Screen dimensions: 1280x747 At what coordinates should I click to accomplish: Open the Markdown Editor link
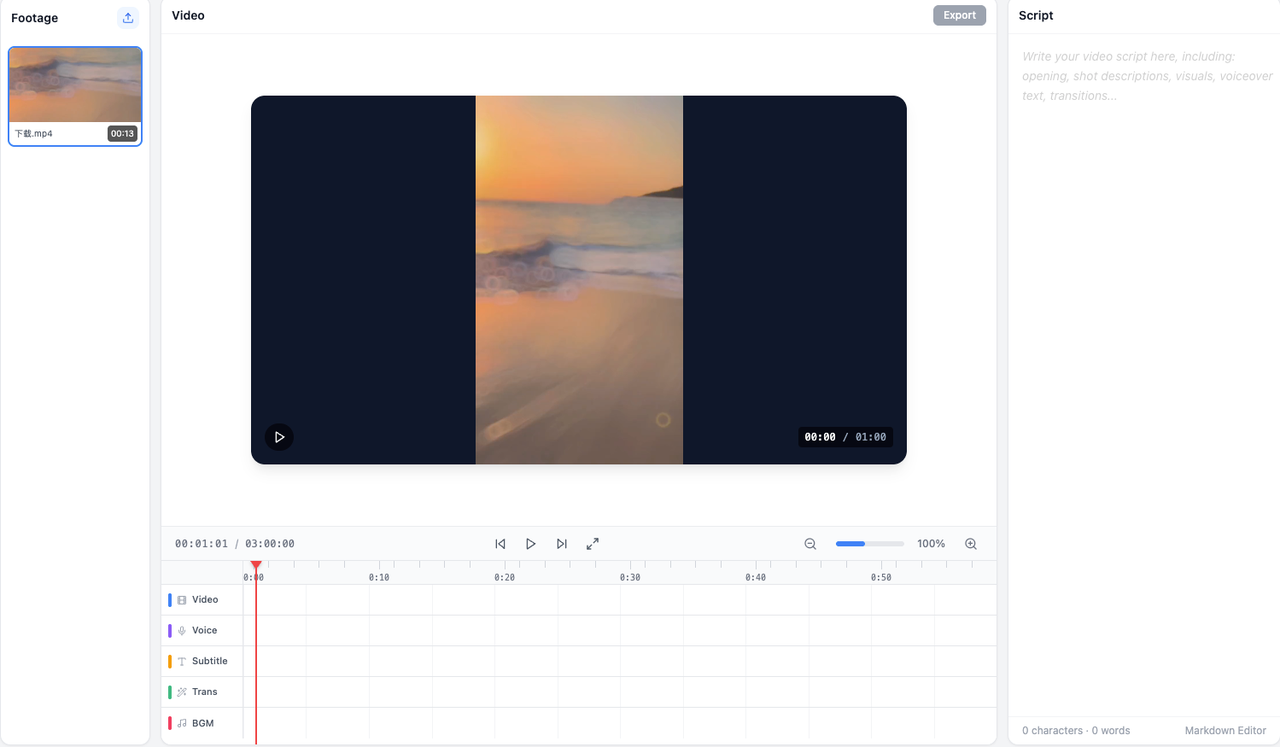[1225, 730]
